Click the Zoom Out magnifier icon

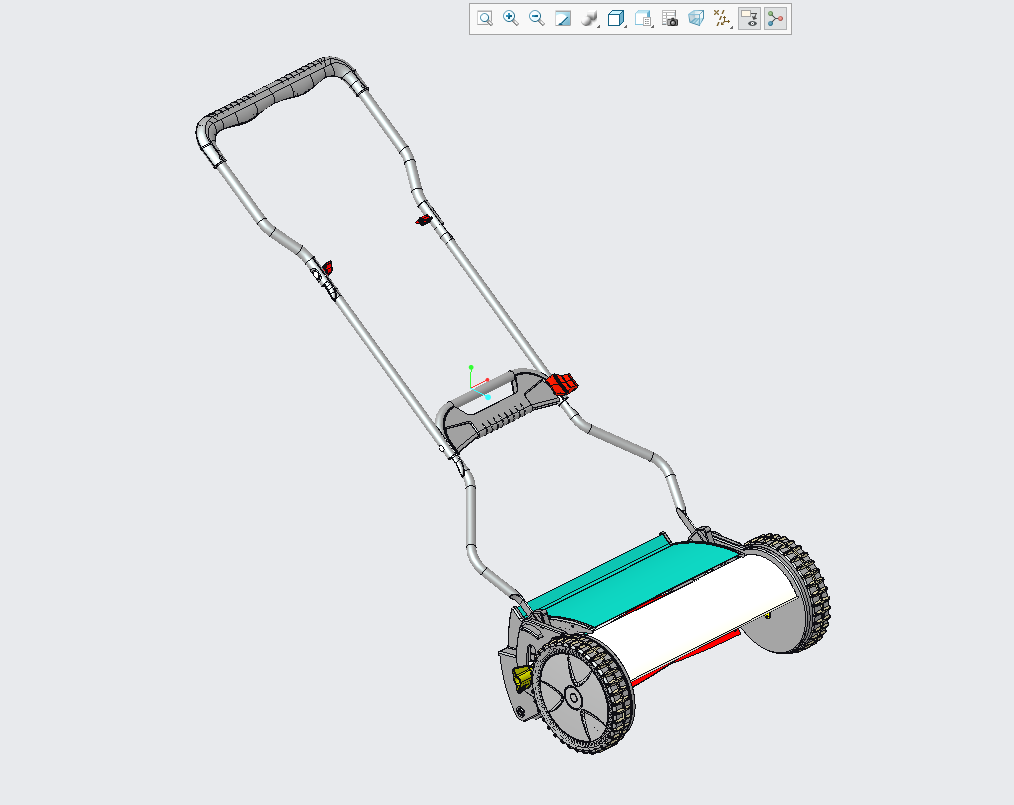tap(537, 19)
